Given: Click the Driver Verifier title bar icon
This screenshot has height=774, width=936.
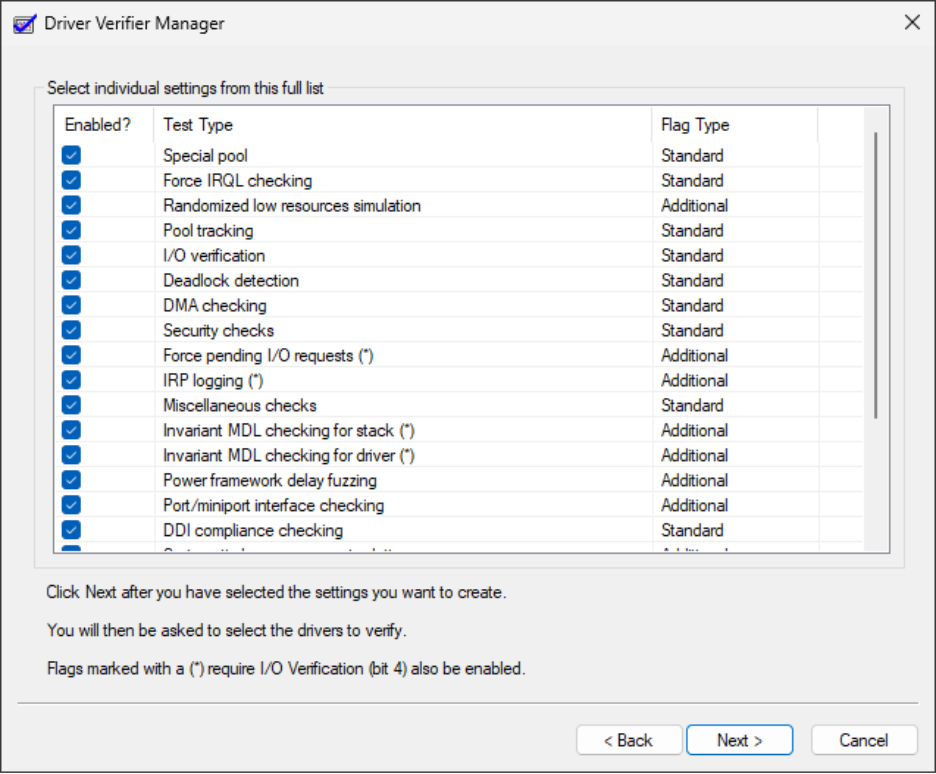Looking at the screenshot, I should [23, 21].
